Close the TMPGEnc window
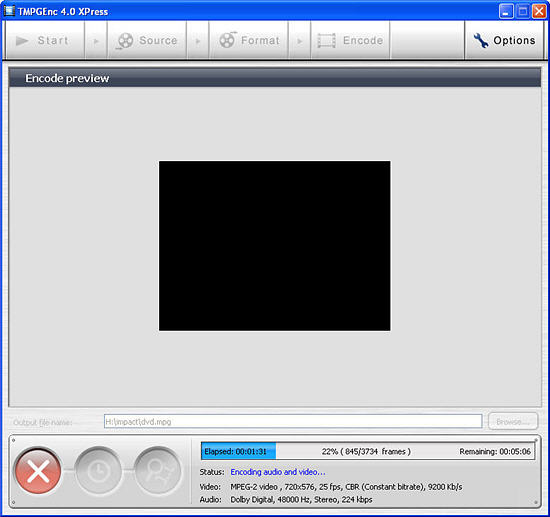550x517 pixels. 539,12
